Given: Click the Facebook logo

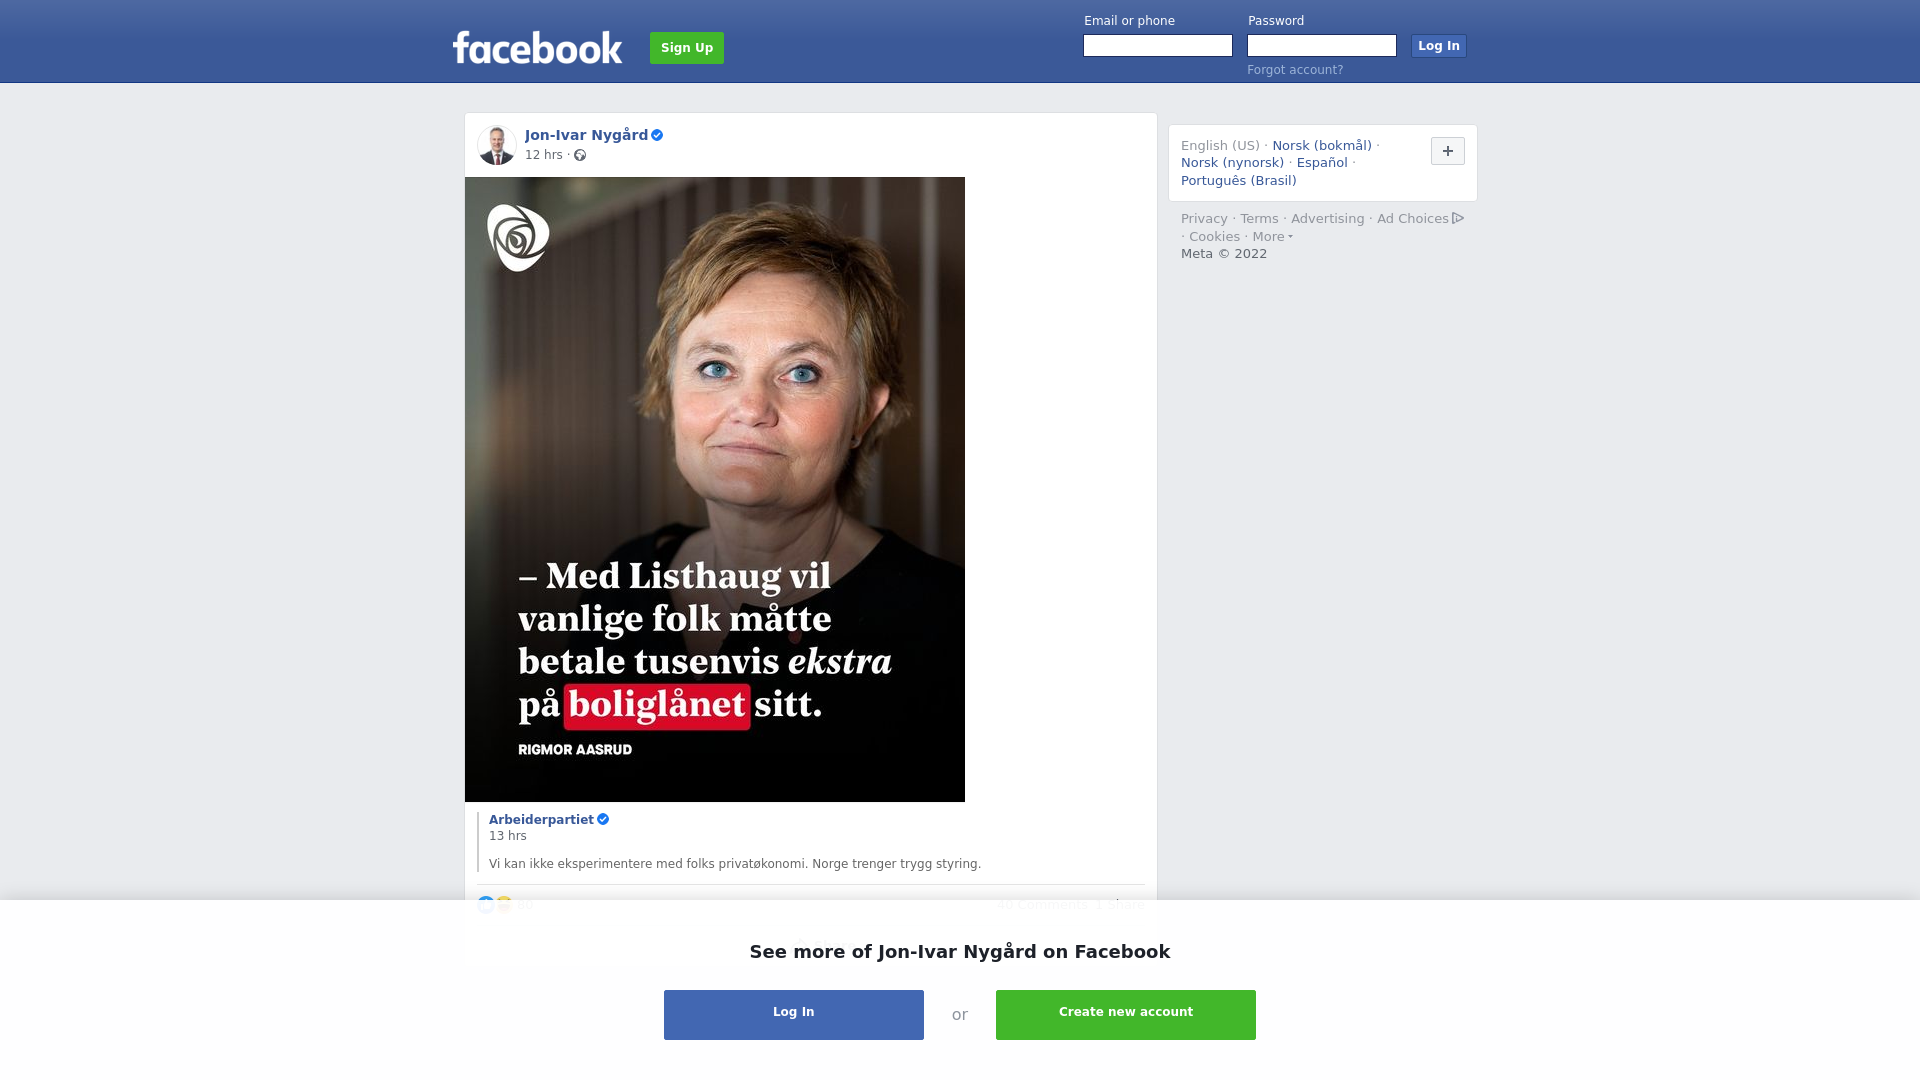Looking at the screenshot, I should click(537, 47).
